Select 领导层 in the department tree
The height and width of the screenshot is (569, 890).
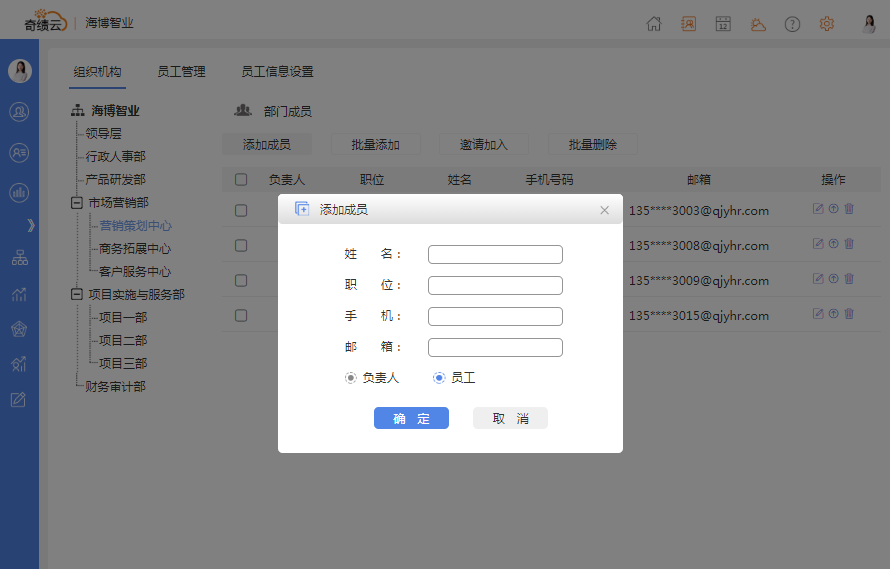coord(103,134)
